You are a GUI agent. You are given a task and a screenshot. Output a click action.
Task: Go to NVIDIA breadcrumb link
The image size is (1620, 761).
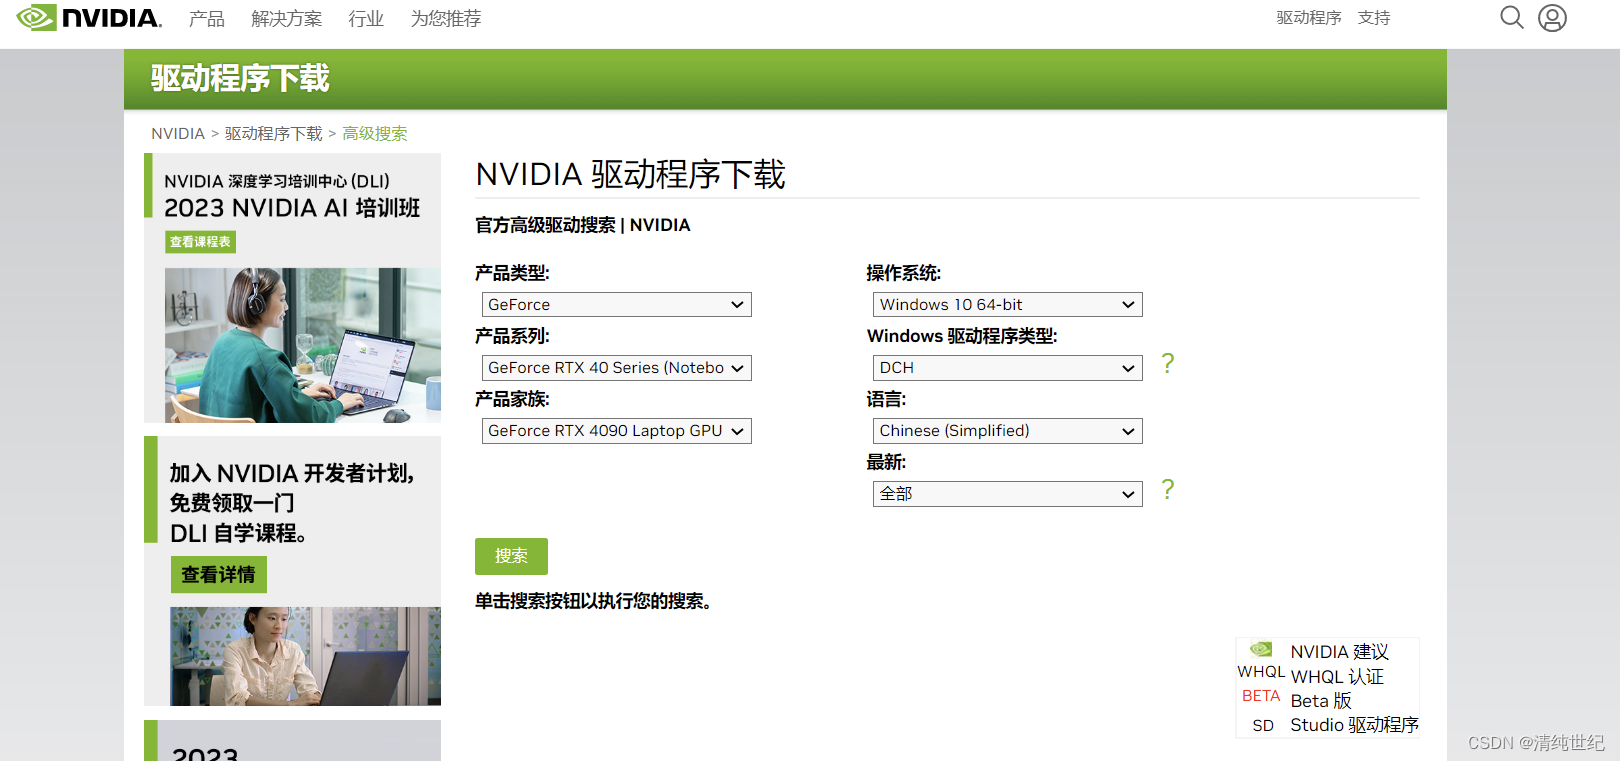[x=178, y=134]
